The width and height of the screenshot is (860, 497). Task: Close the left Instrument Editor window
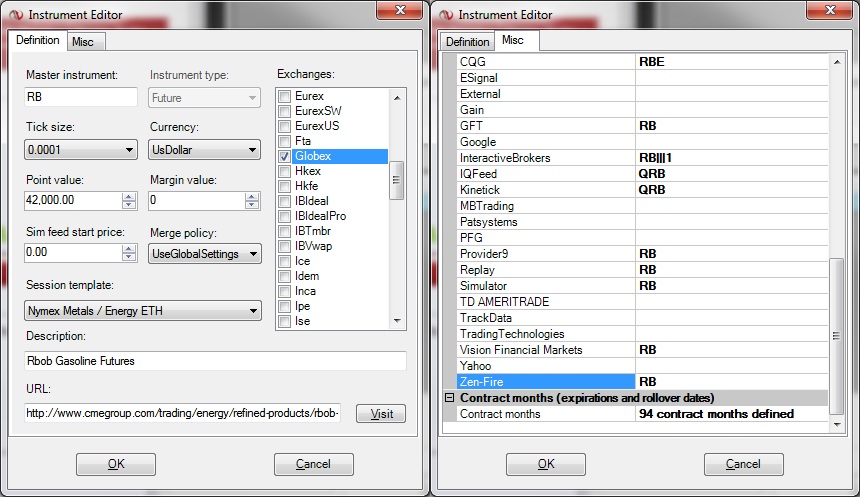[400, 10]
